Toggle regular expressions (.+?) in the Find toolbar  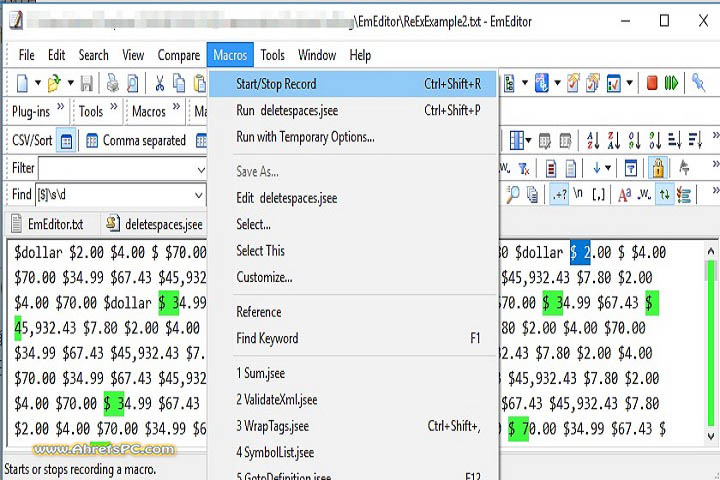(559, 195)
